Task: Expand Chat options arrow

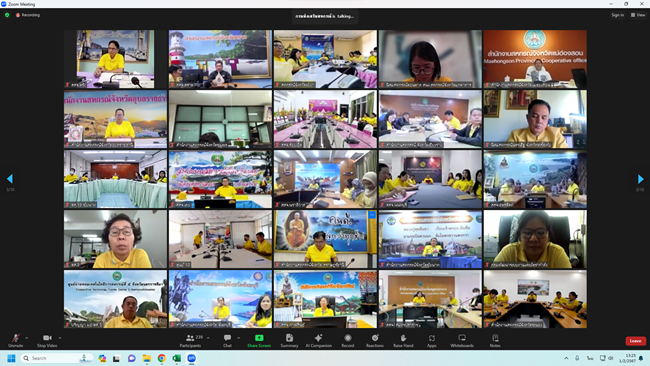Action: [x=238, y=338]
